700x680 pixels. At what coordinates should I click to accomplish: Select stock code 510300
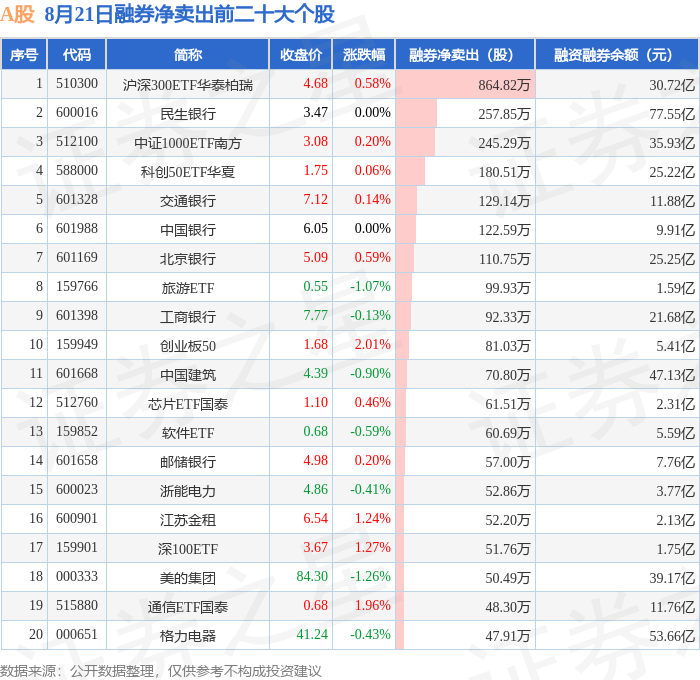tap(77, 83)
